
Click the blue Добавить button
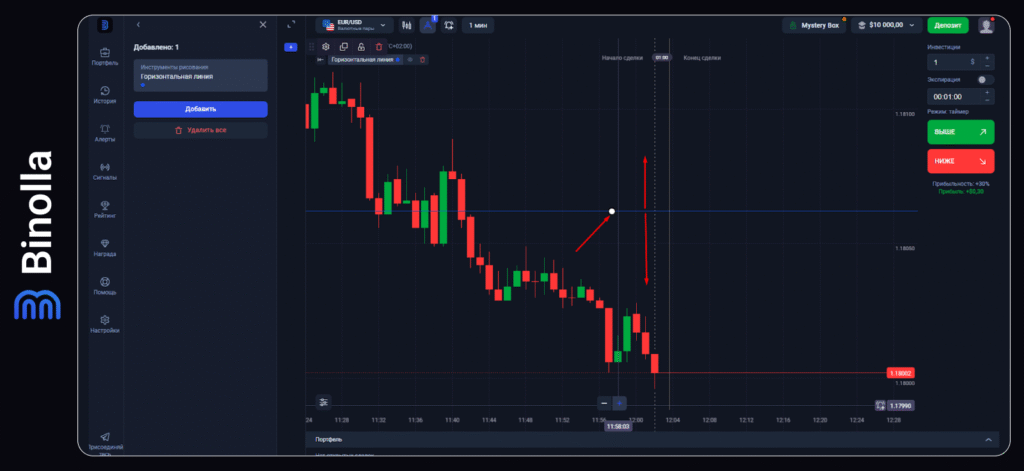tap(200, 108)
